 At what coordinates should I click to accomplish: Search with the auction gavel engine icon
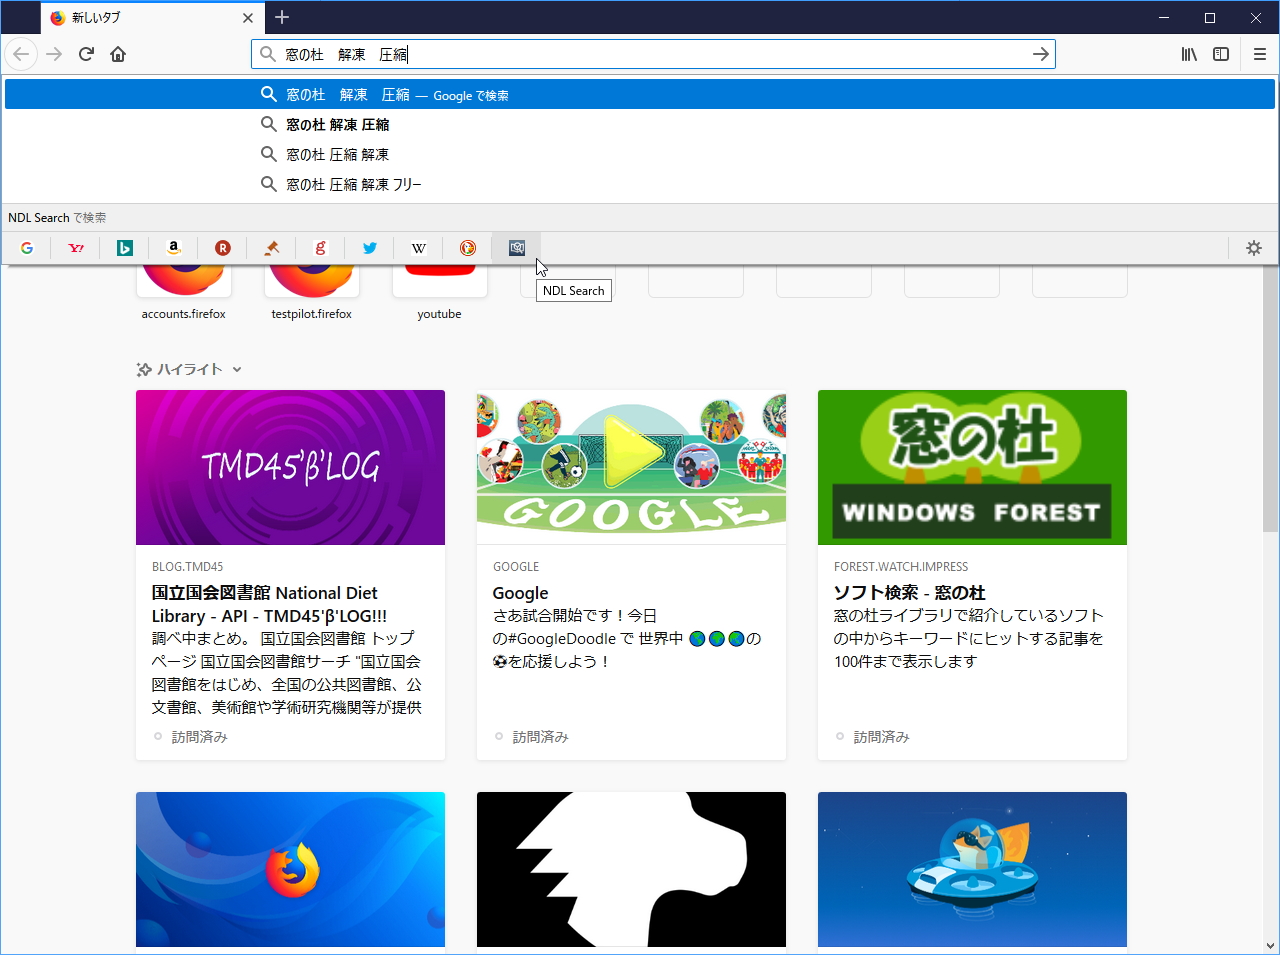272,248
